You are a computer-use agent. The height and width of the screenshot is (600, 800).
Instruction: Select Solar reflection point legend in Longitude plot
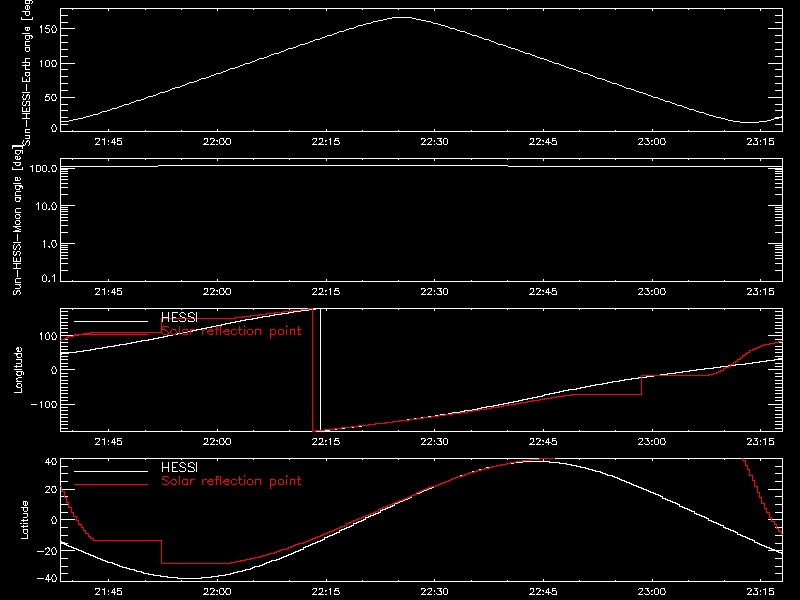point(231,331)
